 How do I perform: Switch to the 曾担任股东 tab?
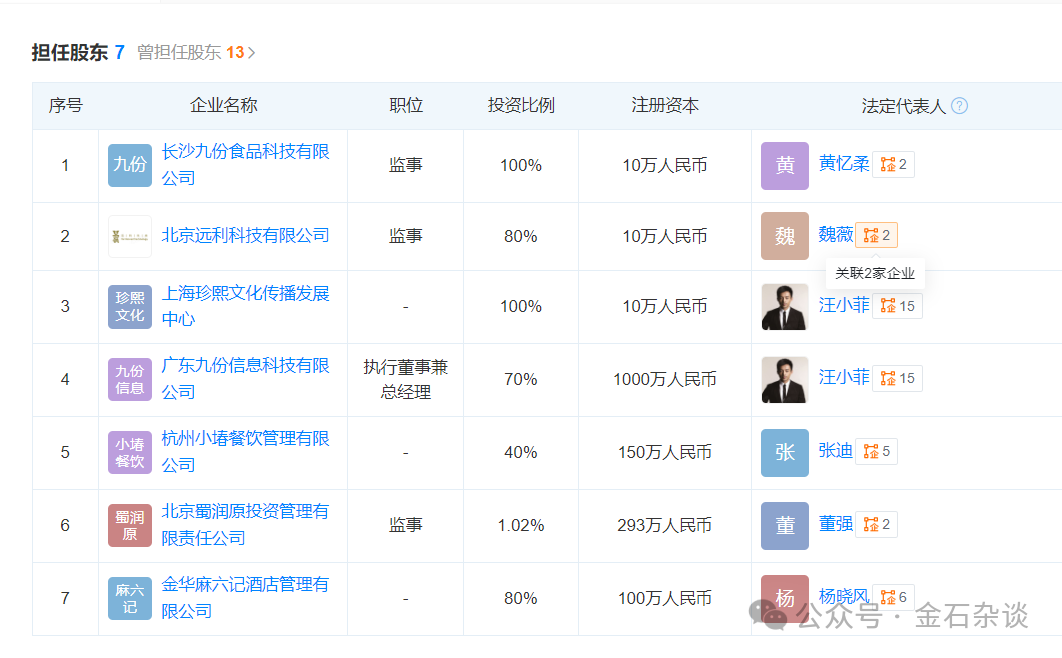(190, 52)
